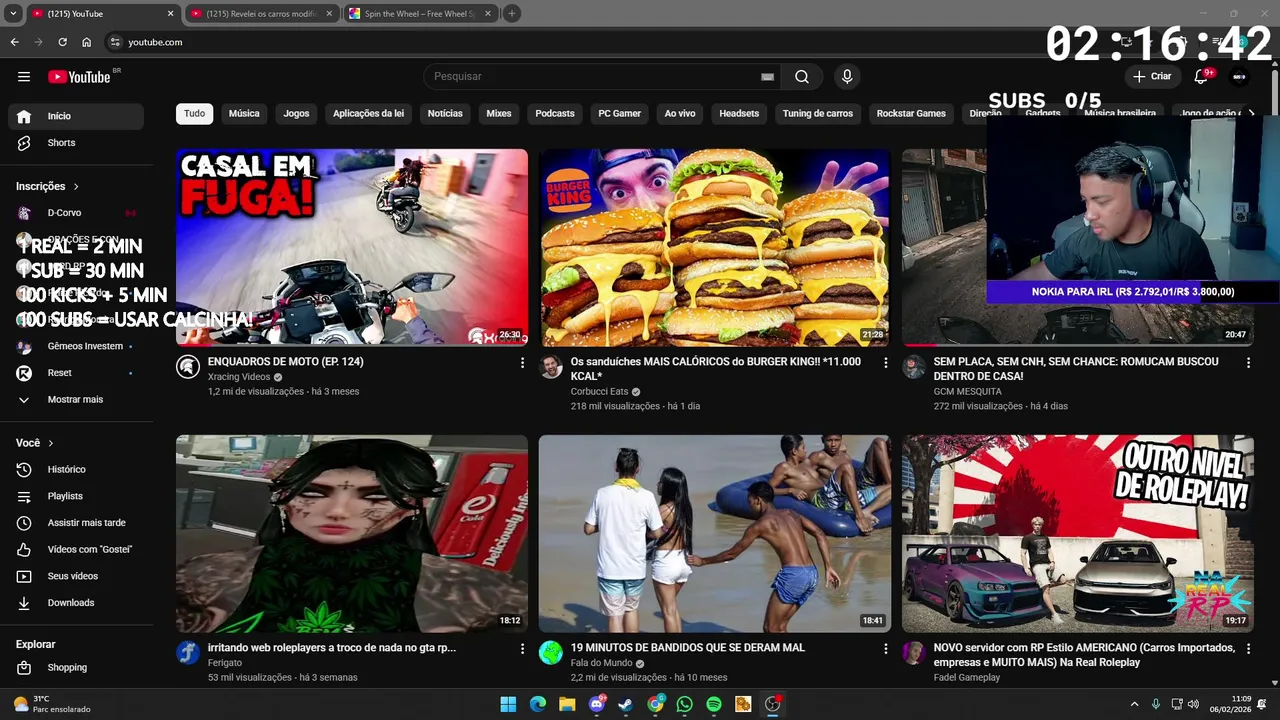Open Discord from the taskbar

pos(597,704)
